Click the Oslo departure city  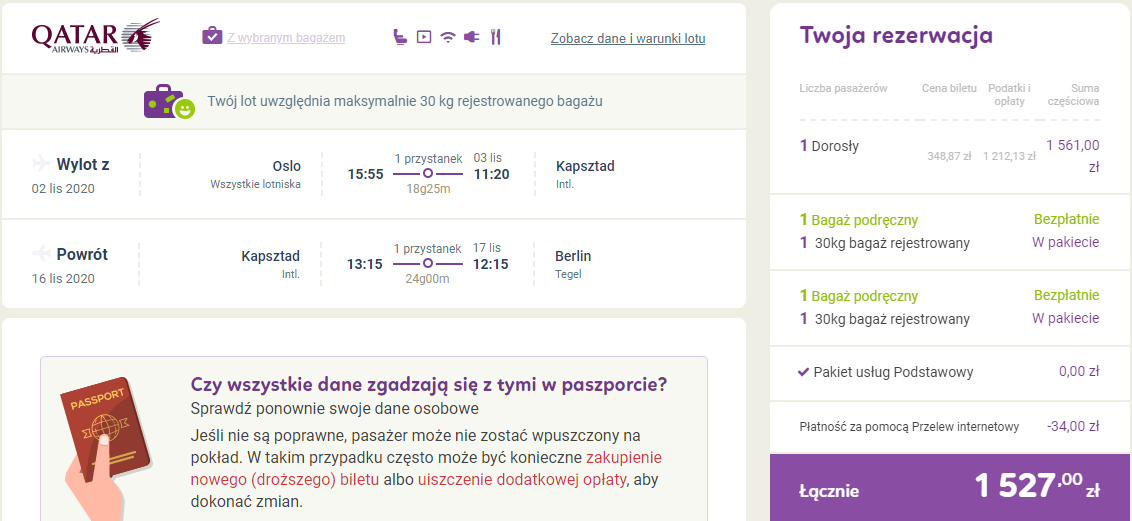(287, 166)
